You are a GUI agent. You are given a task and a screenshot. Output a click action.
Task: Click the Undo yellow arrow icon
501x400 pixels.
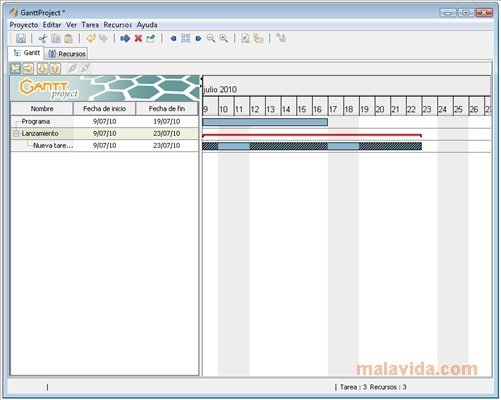(91, 38)
